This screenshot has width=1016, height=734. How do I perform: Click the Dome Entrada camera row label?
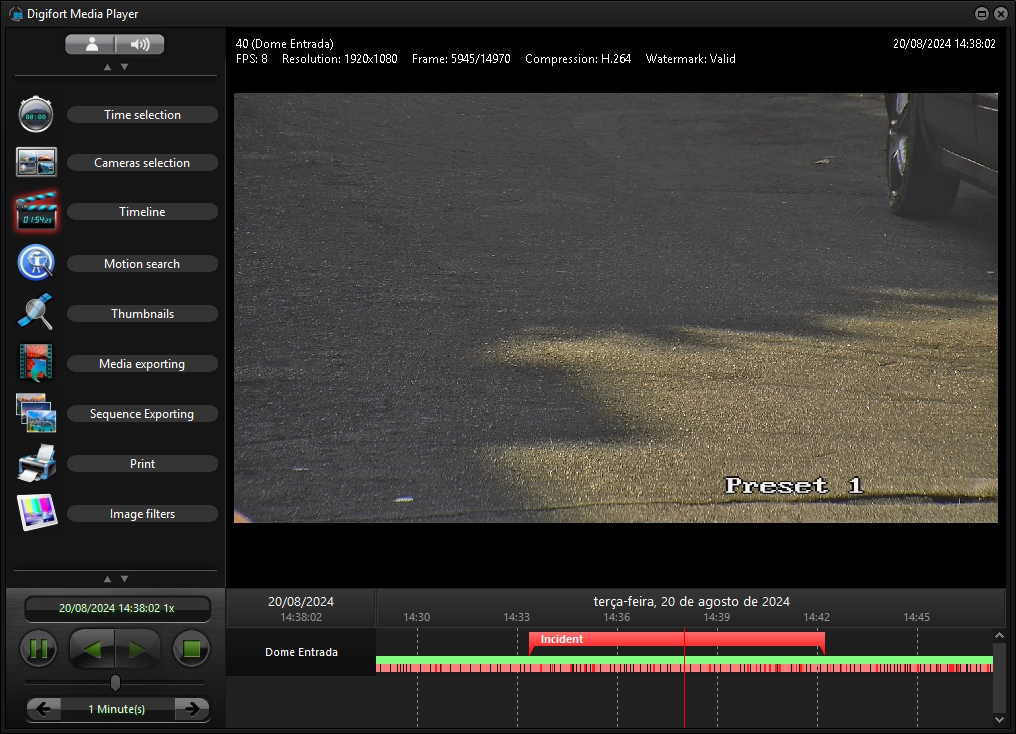[x=301, y=652]
